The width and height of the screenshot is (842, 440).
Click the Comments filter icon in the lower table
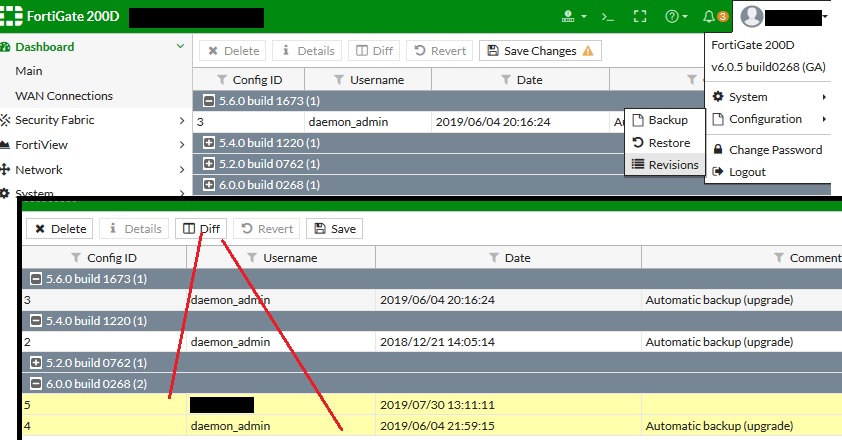click(x=779, y=258)
